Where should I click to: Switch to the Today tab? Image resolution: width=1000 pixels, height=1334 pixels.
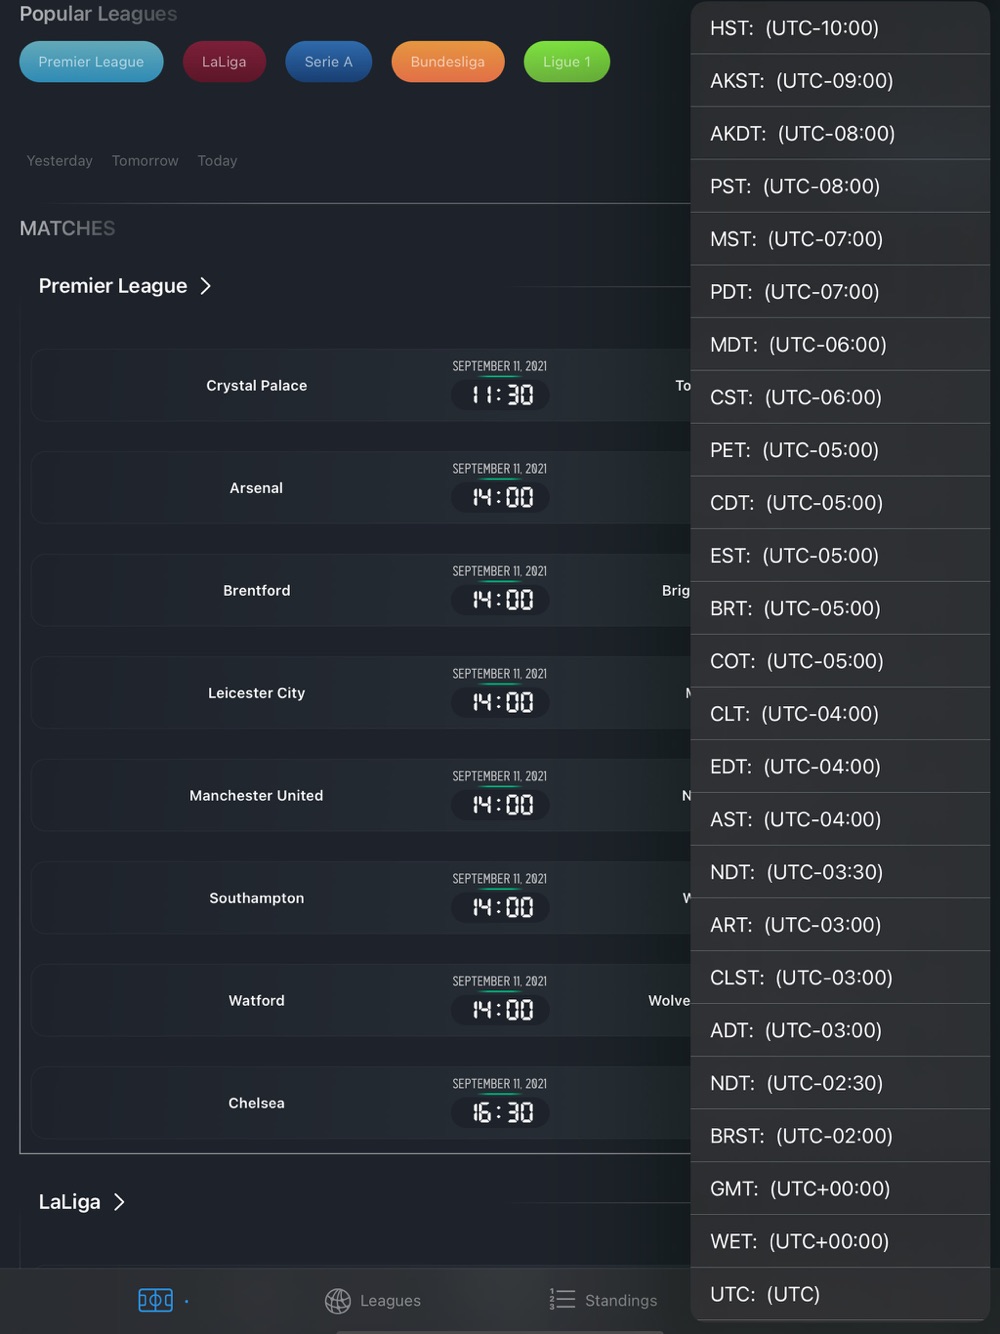(217, 161)
